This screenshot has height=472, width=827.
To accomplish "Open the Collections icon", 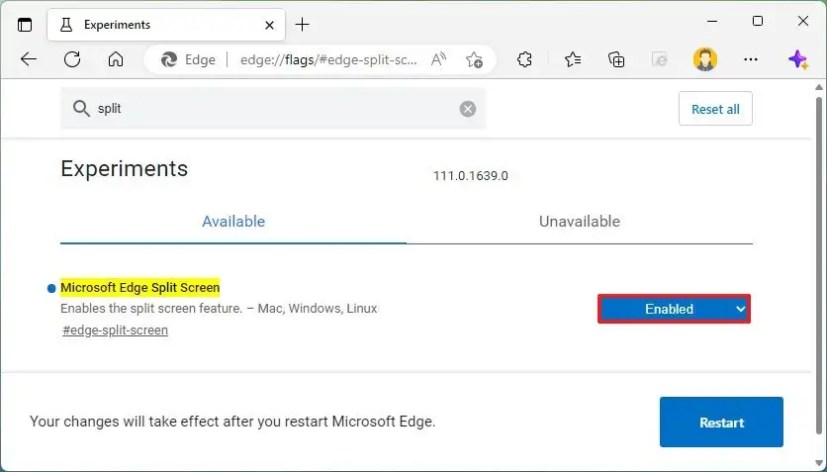I will tap(616, 60).
